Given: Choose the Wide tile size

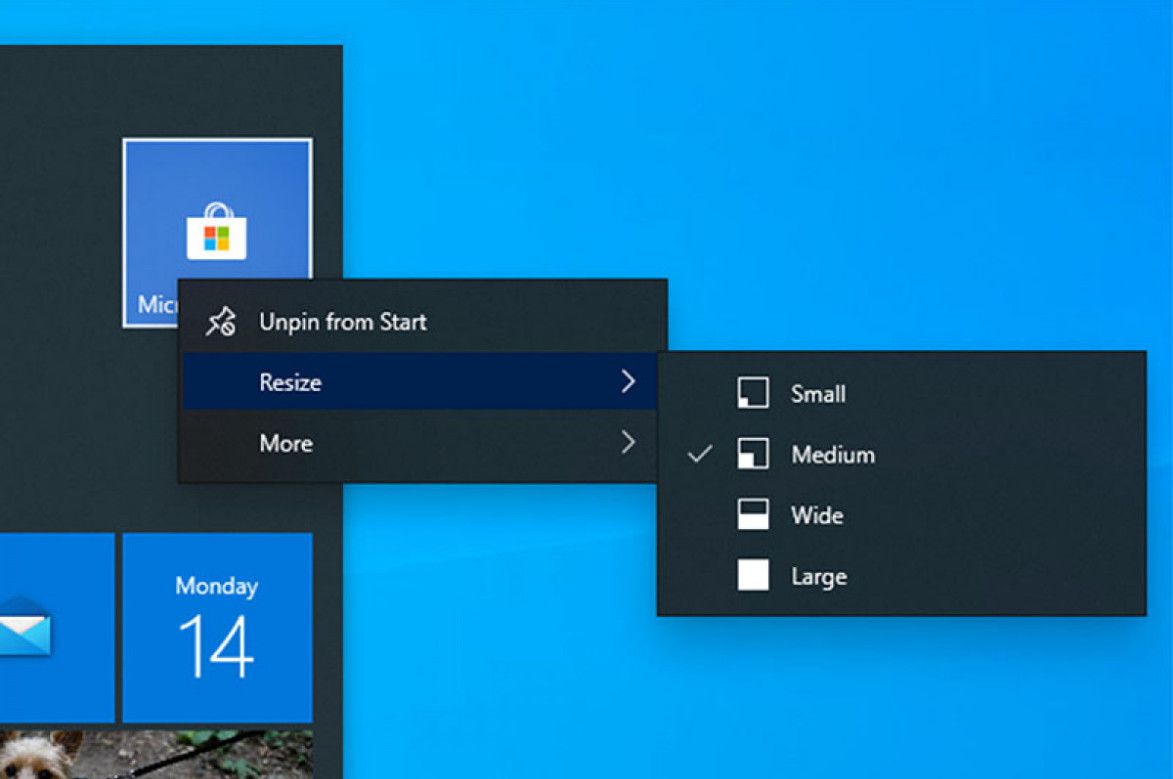Looking at the screenshot, I should [901, 515].
